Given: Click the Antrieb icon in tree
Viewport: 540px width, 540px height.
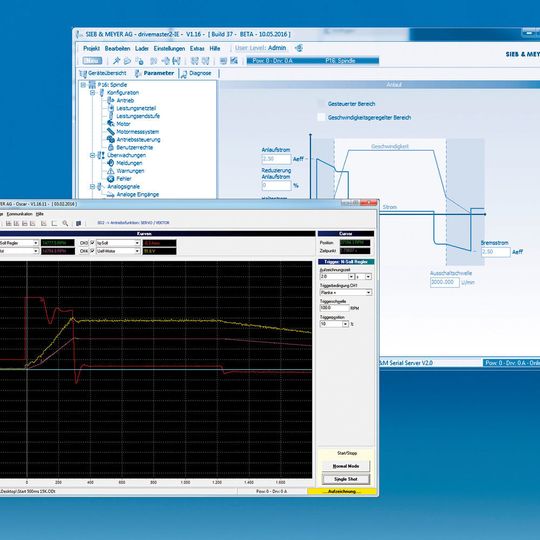Looking at the screenshot, I should pos(111,100).
